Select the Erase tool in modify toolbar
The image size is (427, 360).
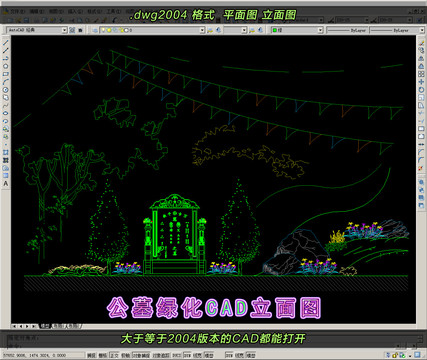tap(421, 43)
